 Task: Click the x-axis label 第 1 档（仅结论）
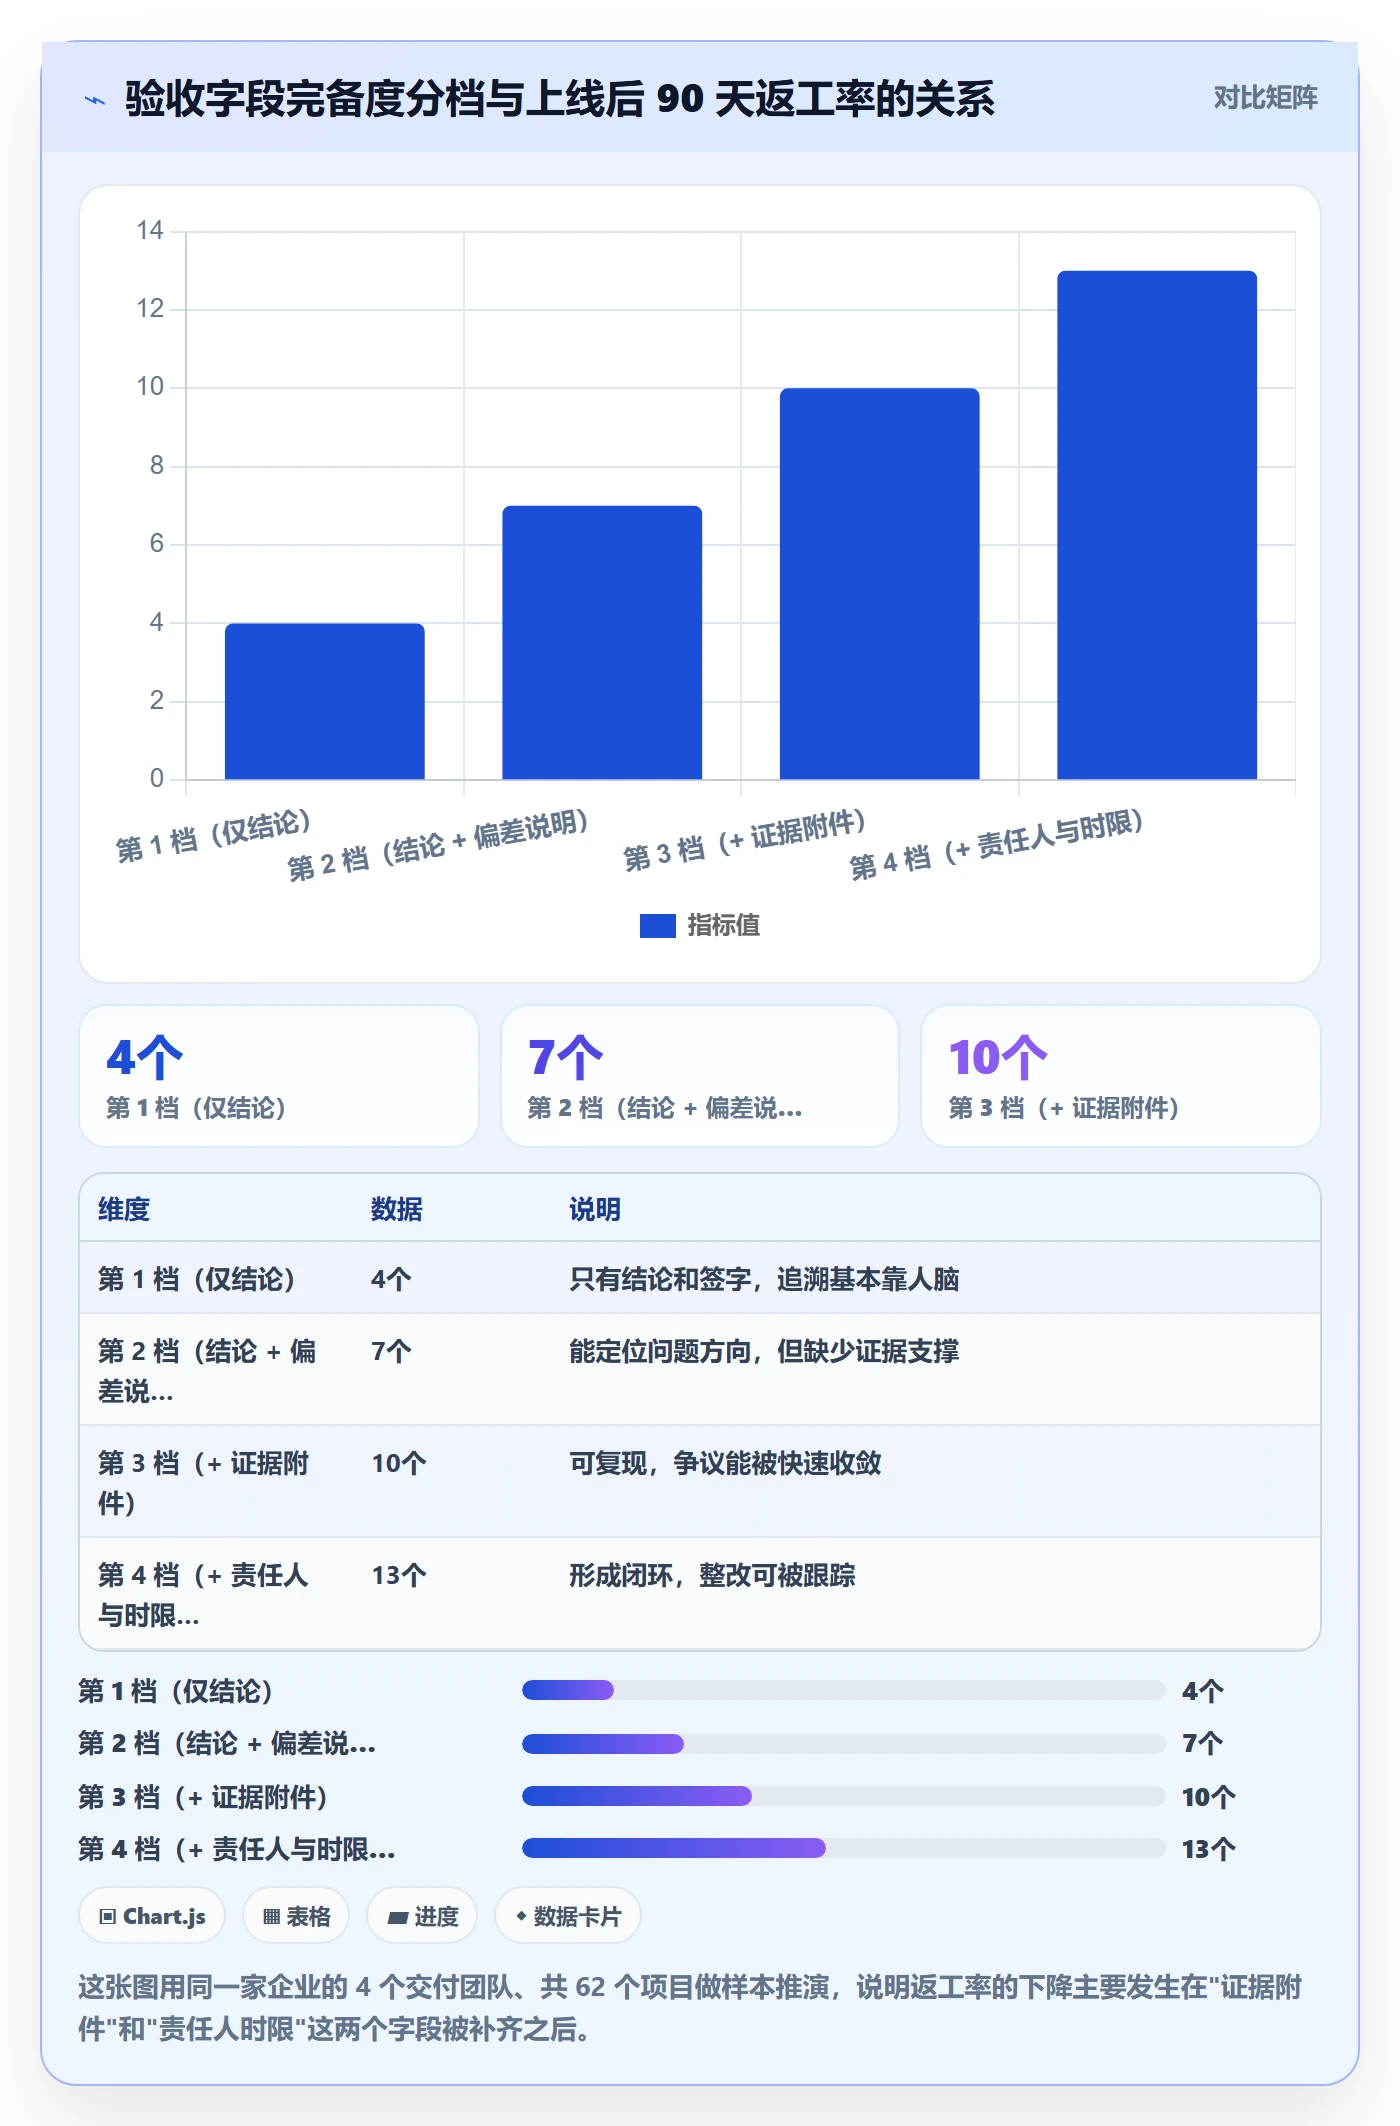click(x=214, y=836)
